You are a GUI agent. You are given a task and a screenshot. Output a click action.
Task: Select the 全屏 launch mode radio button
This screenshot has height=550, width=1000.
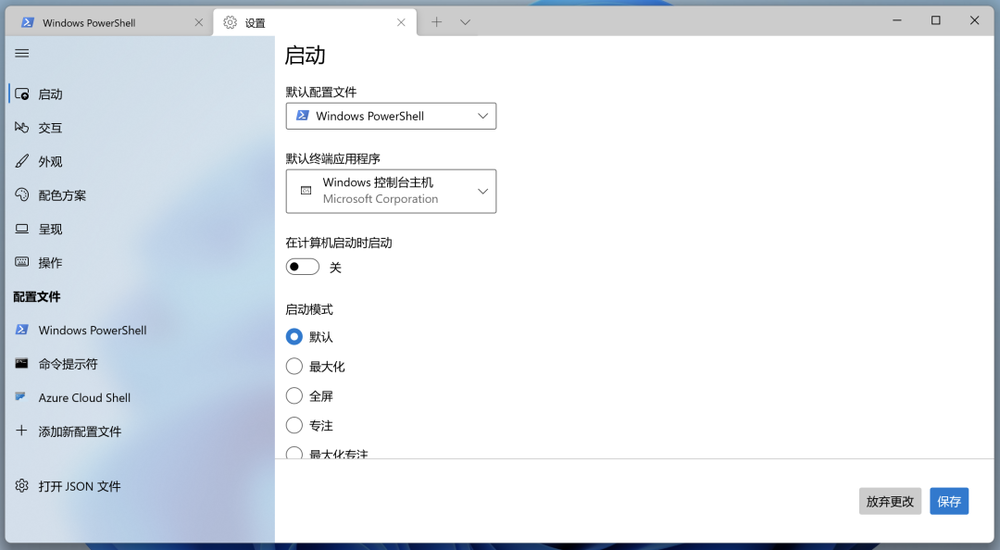[294, 396]
